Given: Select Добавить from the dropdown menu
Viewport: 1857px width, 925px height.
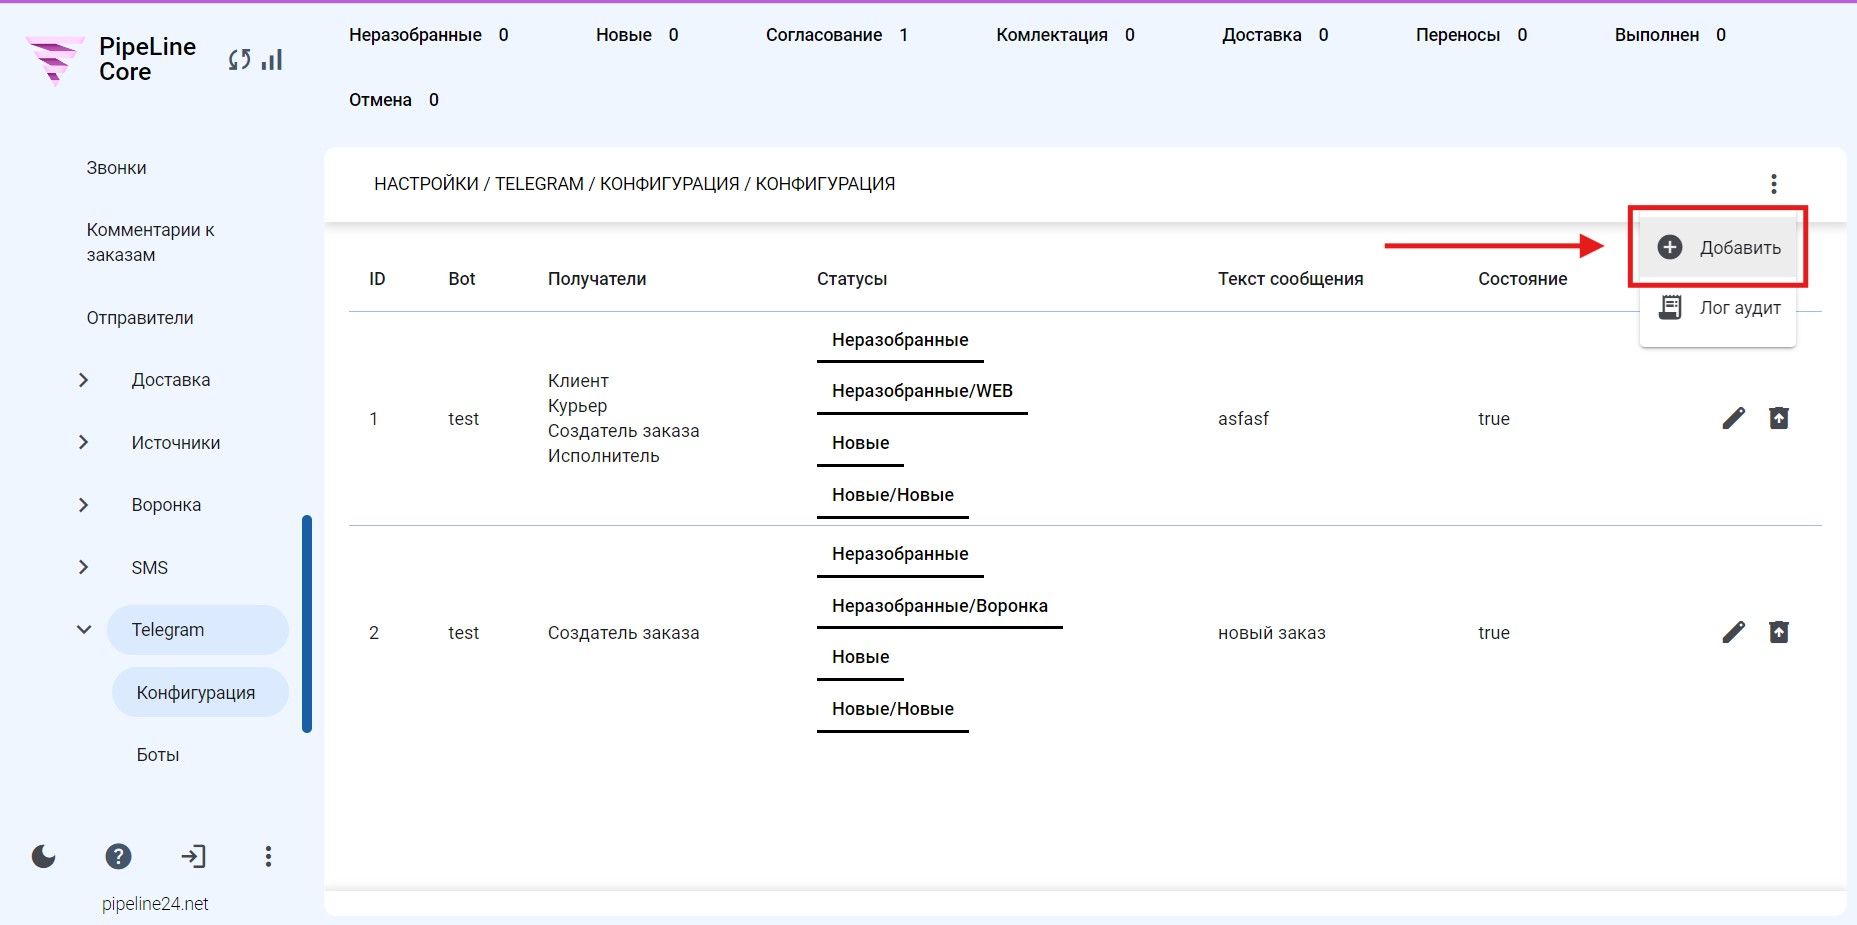Looking at the screenshot, I should click(1718, 247).
